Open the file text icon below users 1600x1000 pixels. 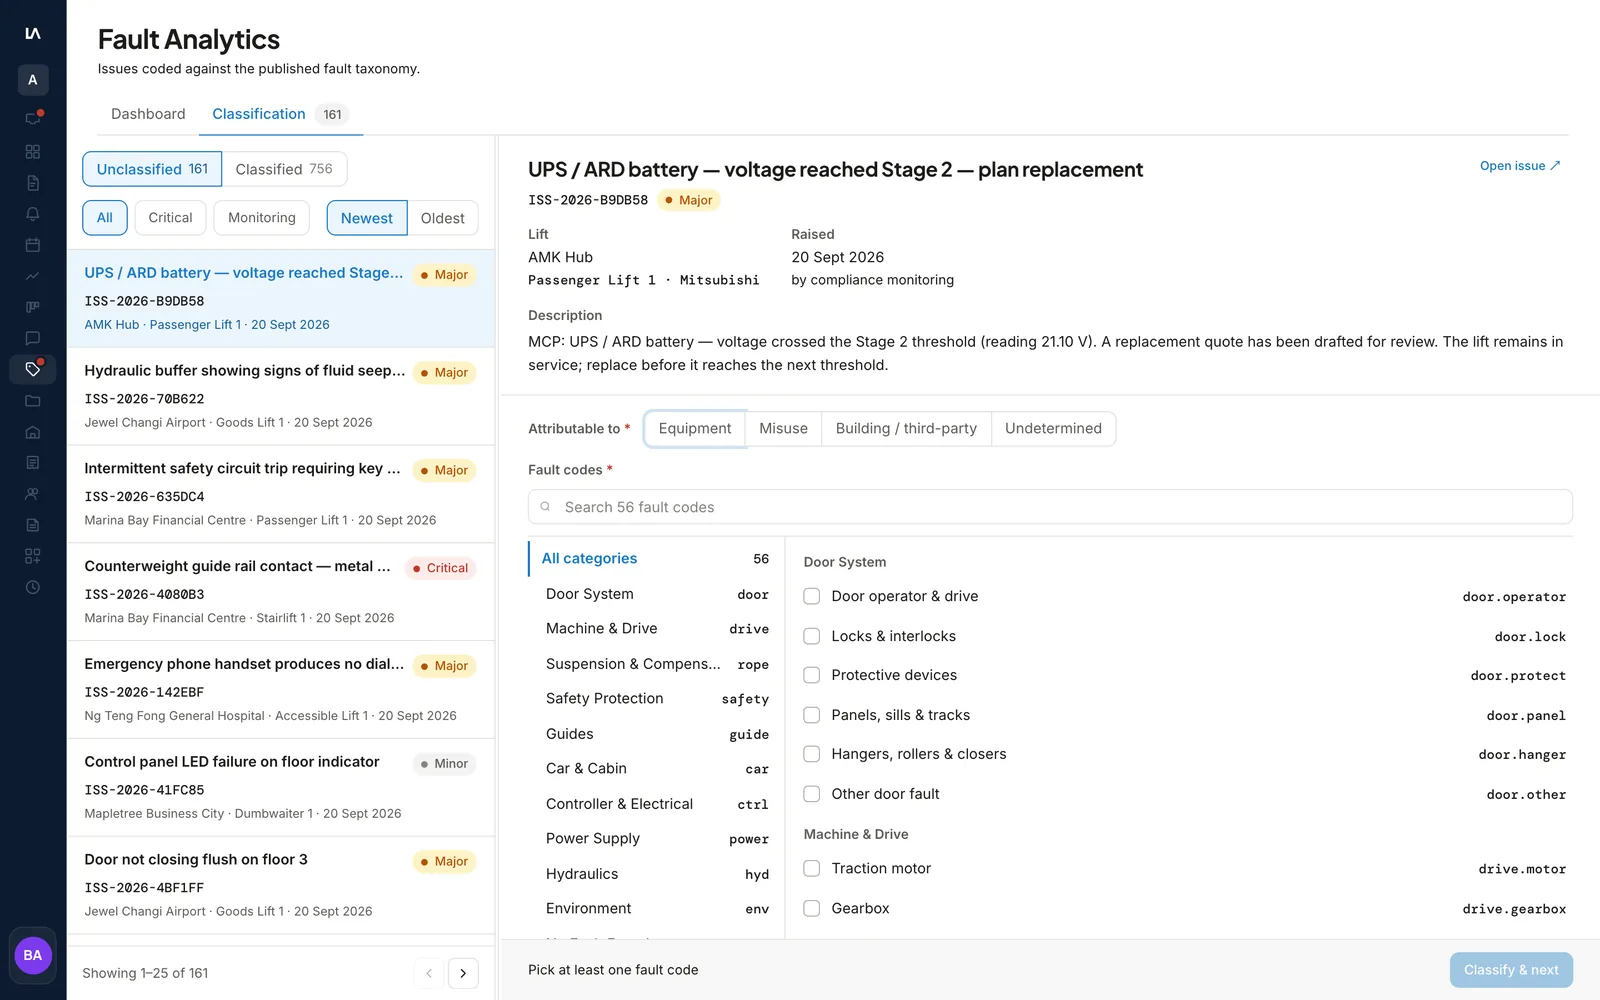click(33, 525)
